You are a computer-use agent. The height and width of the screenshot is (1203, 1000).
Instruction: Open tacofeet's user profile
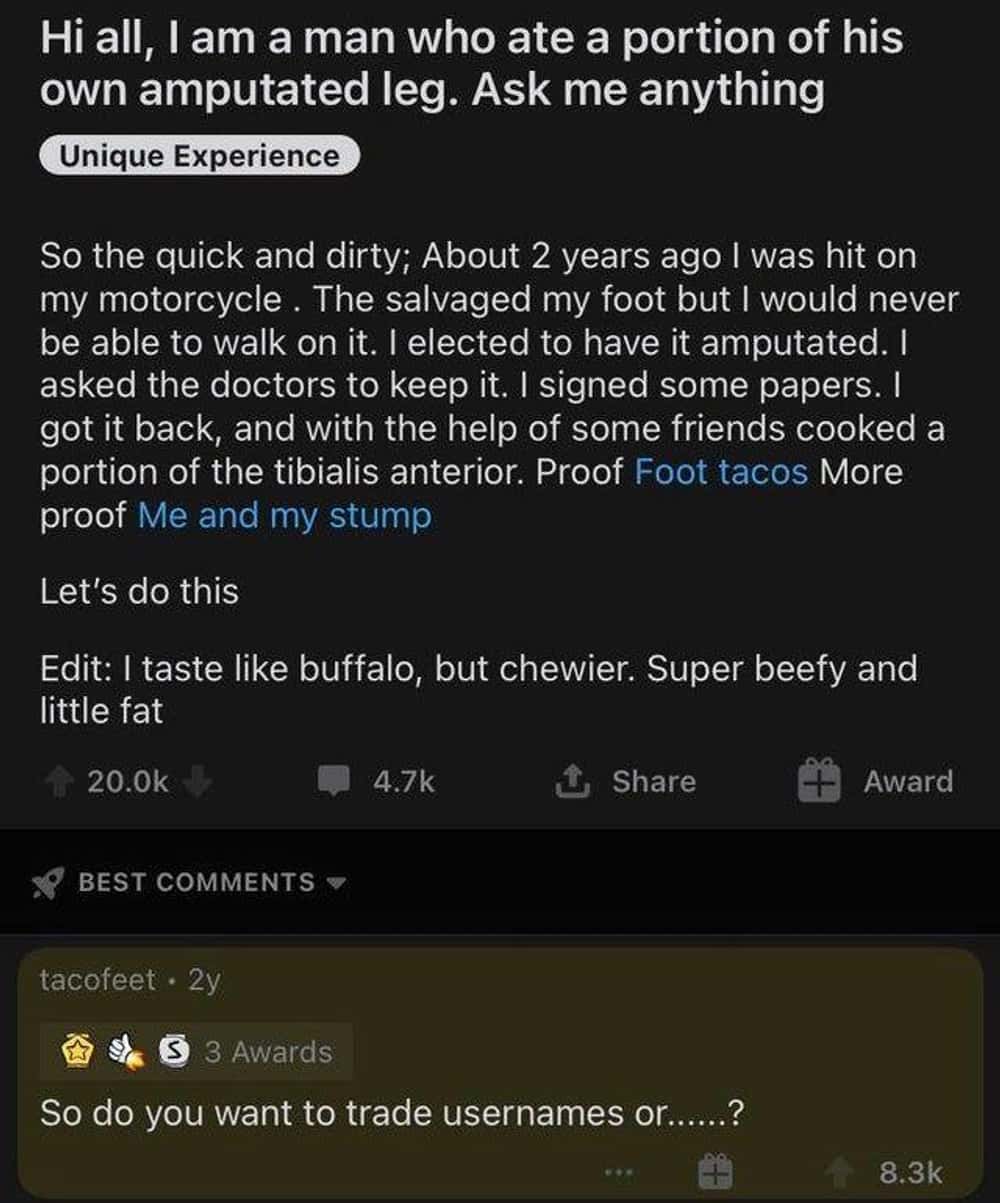(97, 980)
